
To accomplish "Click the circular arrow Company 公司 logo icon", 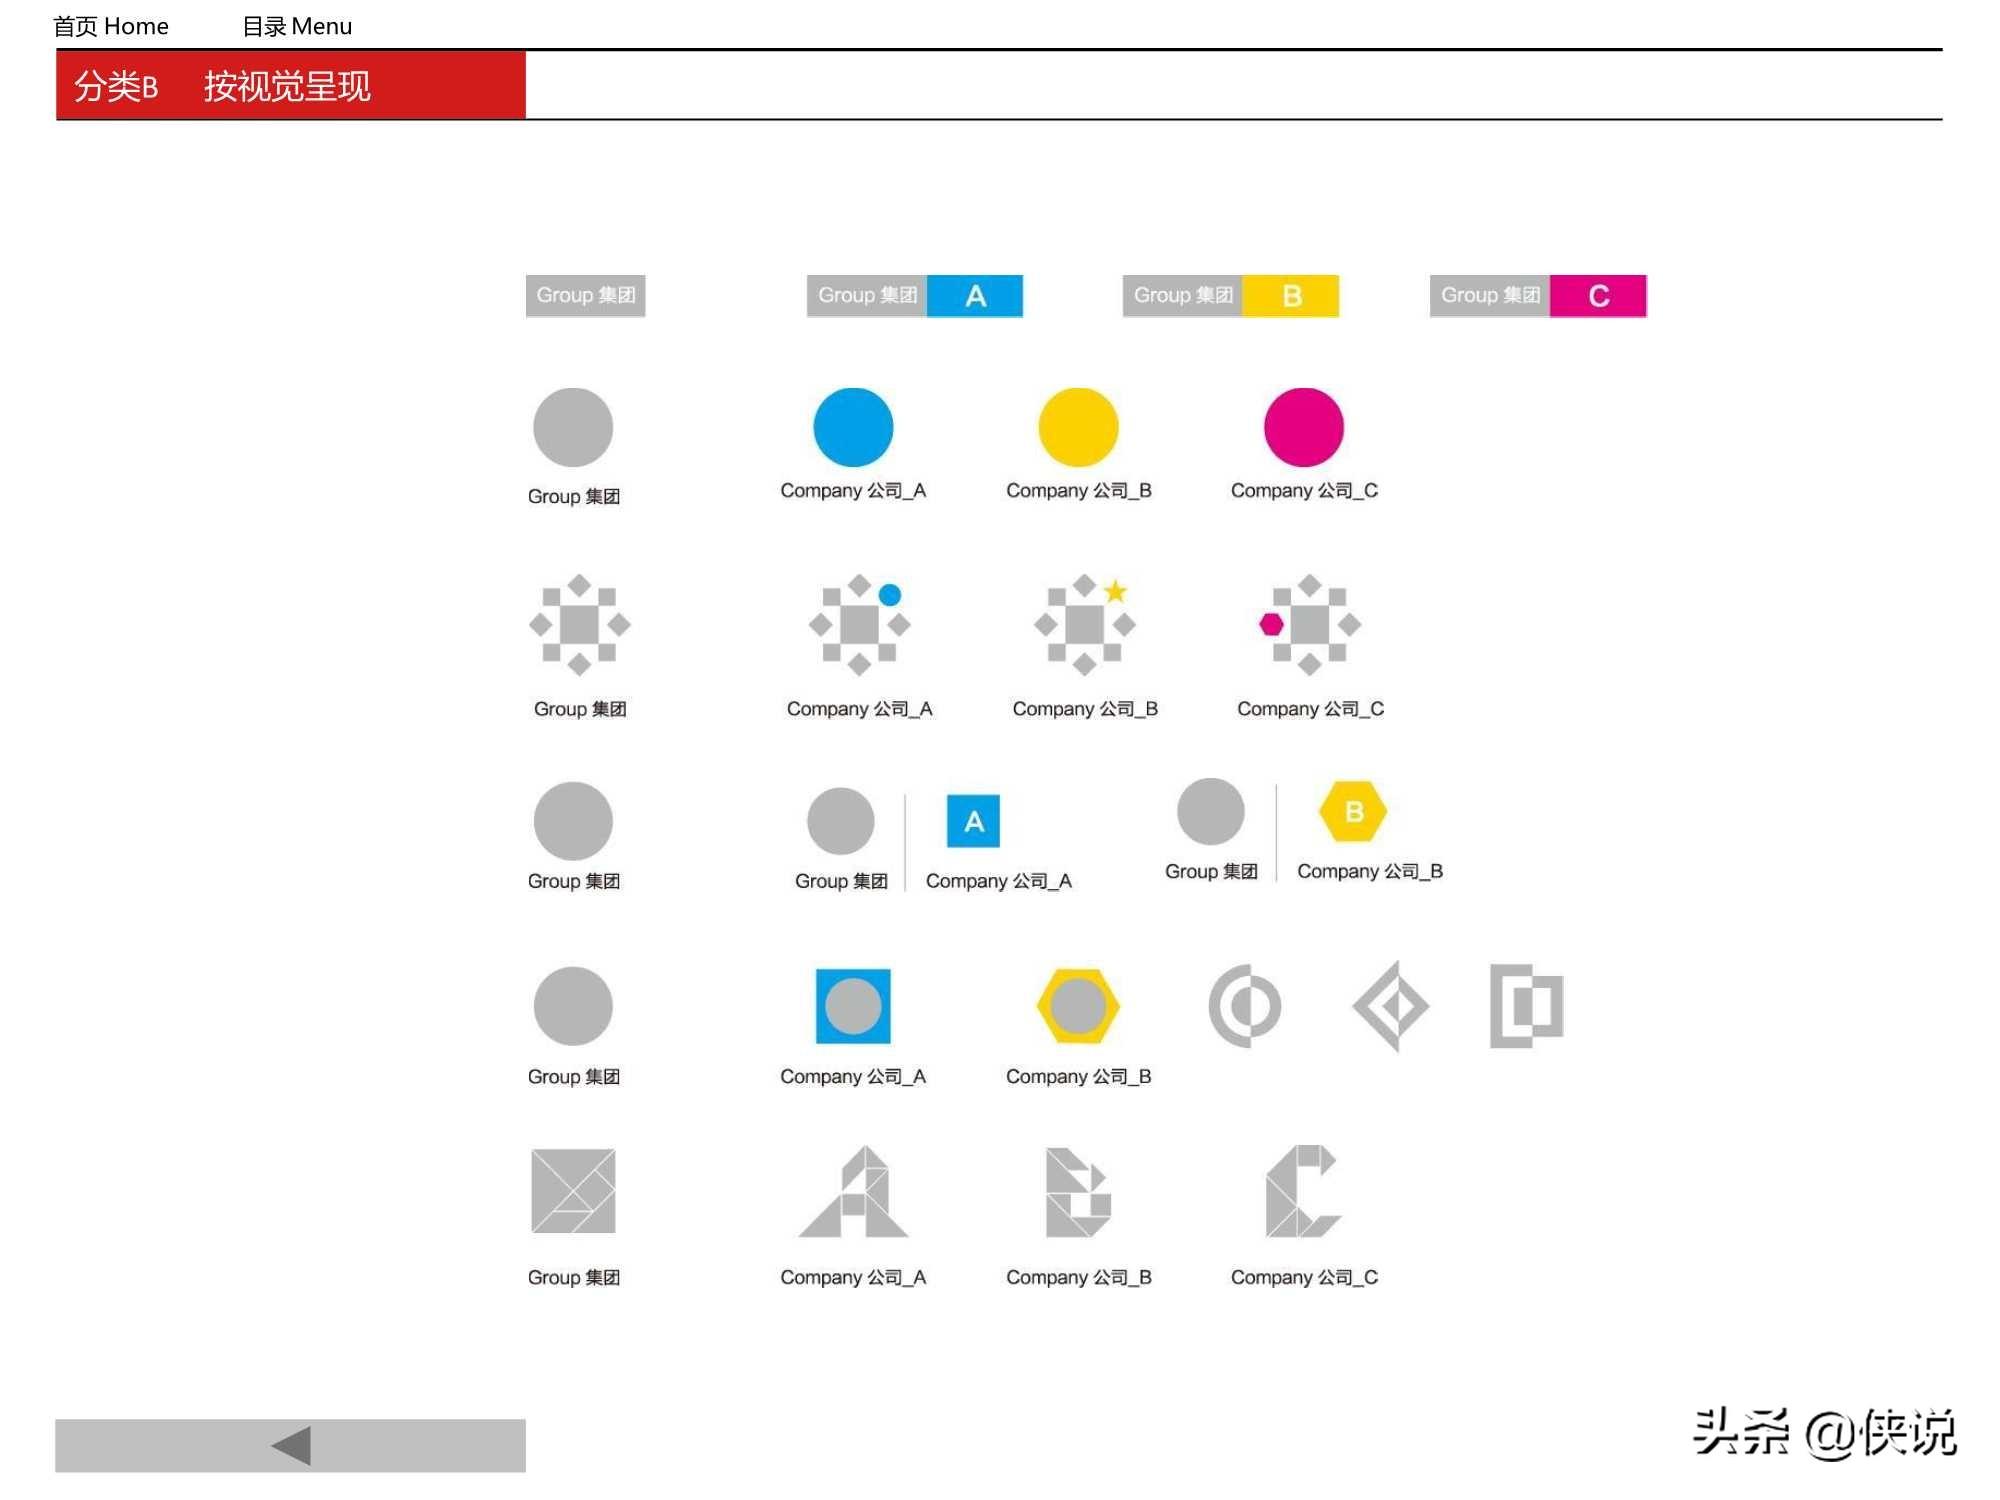I will (x=1247, y=1002).
